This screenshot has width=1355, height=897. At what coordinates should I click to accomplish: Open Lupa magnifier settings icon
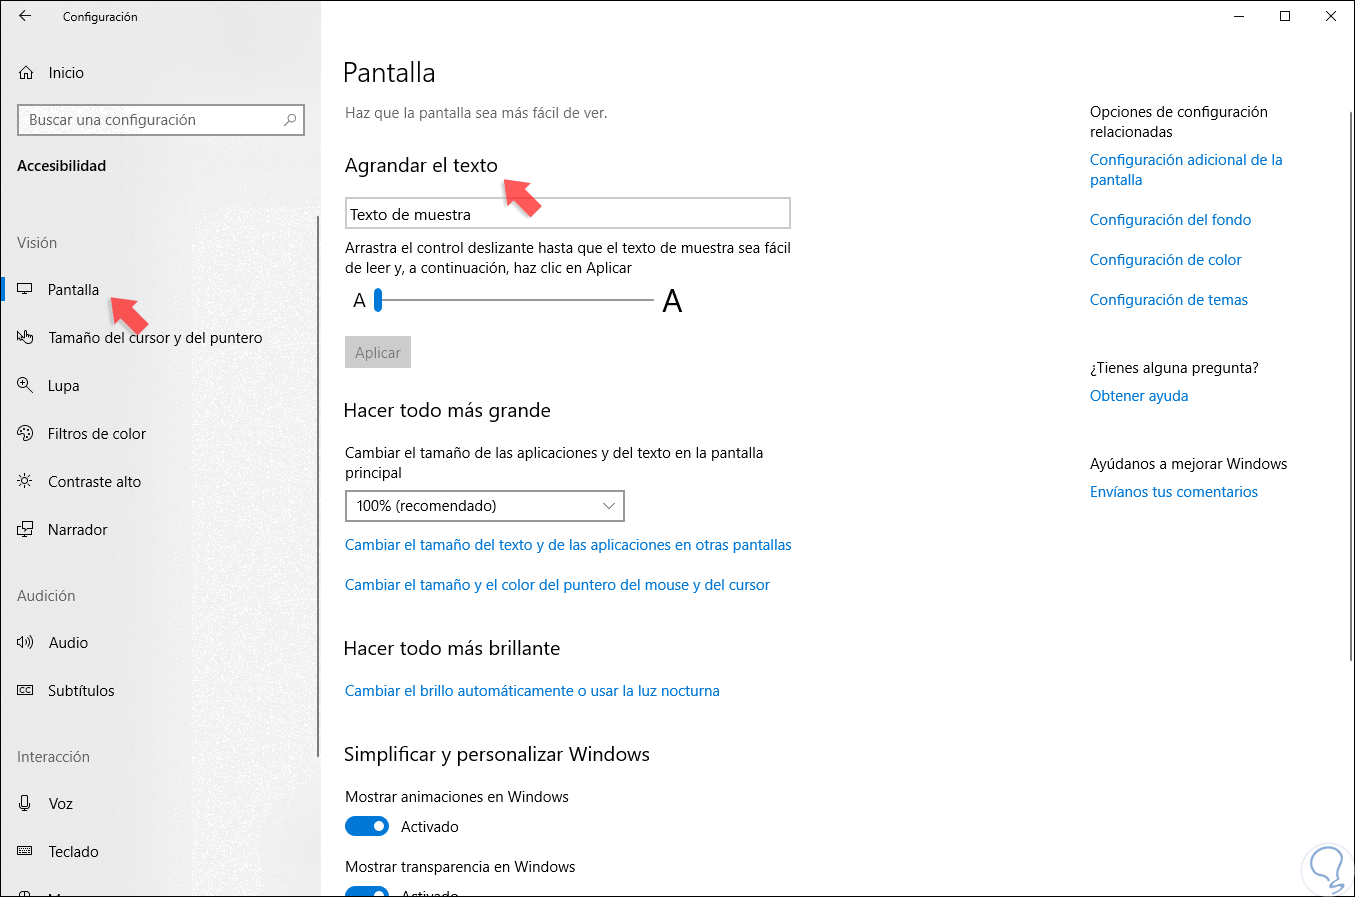coord(26,385)
